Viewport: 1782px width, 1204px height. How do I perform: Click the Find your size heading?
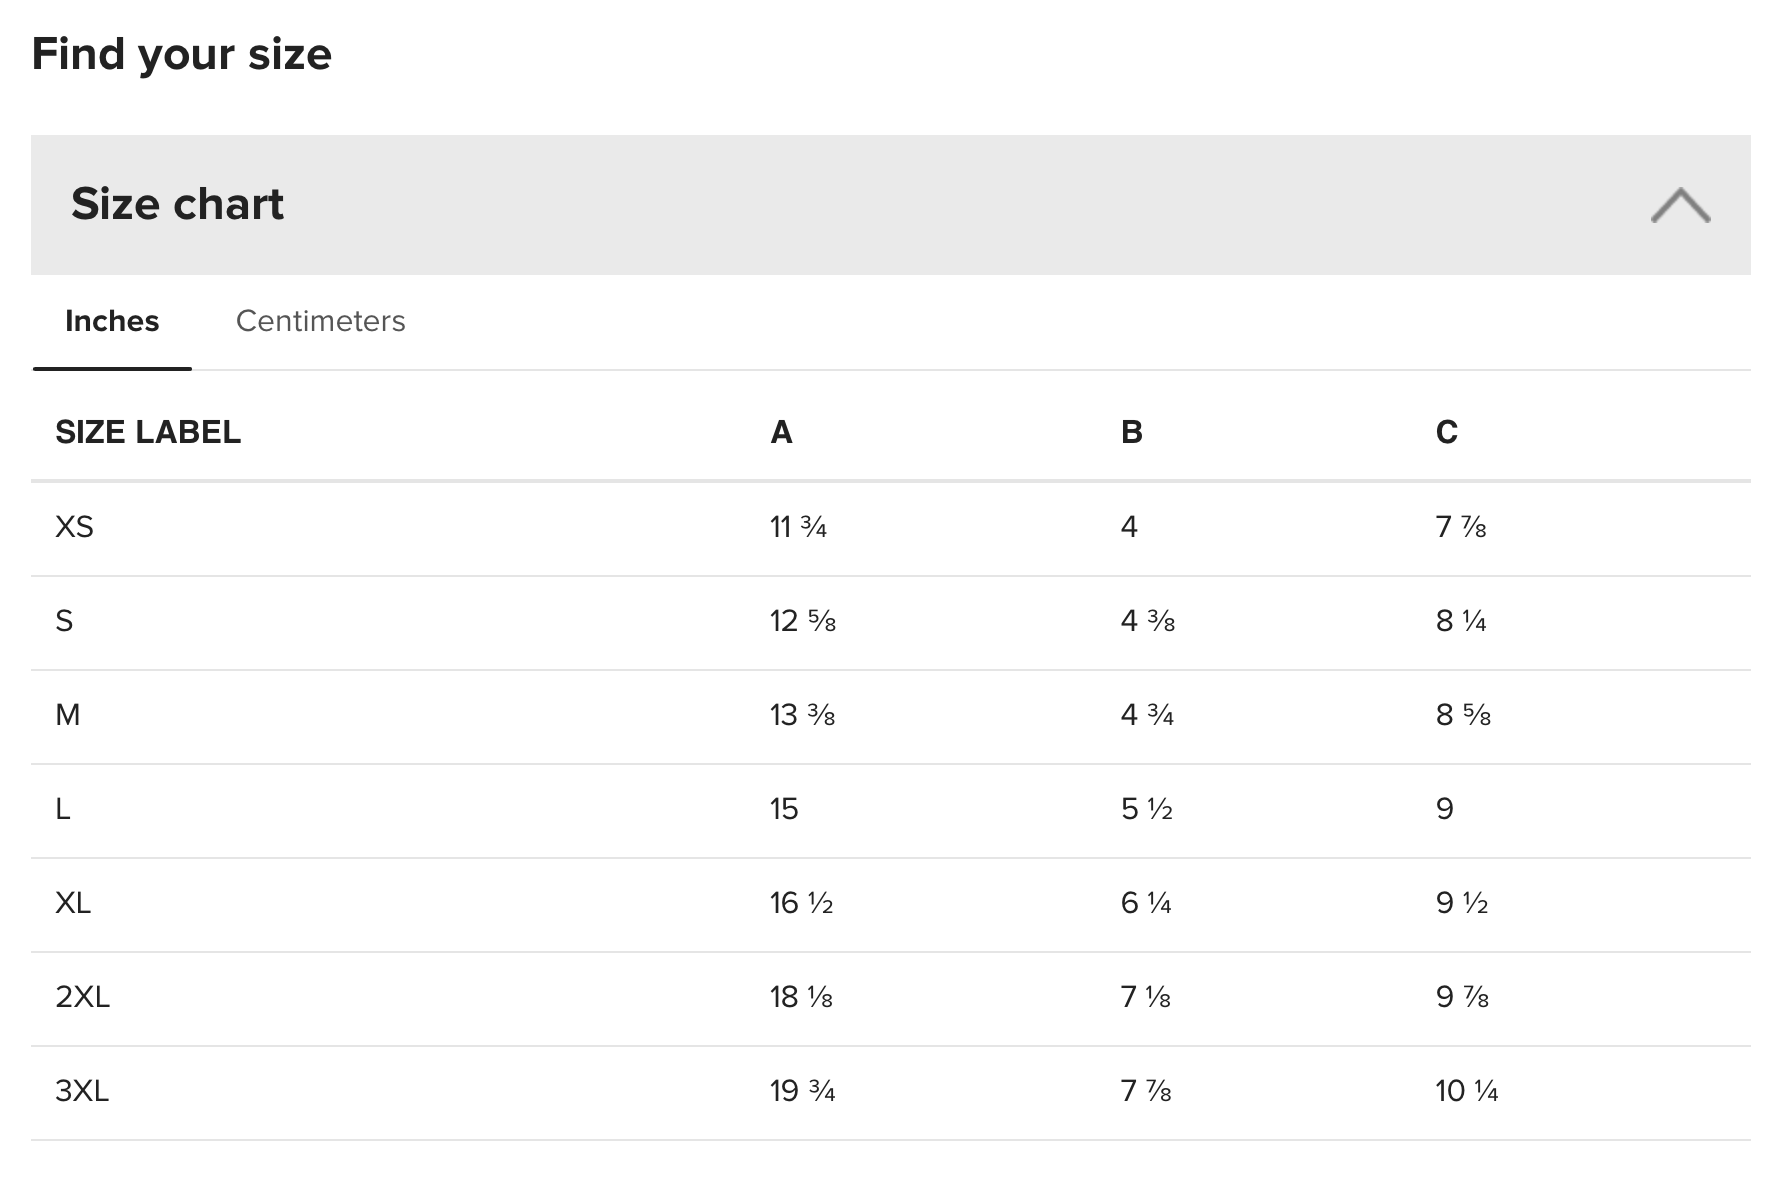click(181, 54)
